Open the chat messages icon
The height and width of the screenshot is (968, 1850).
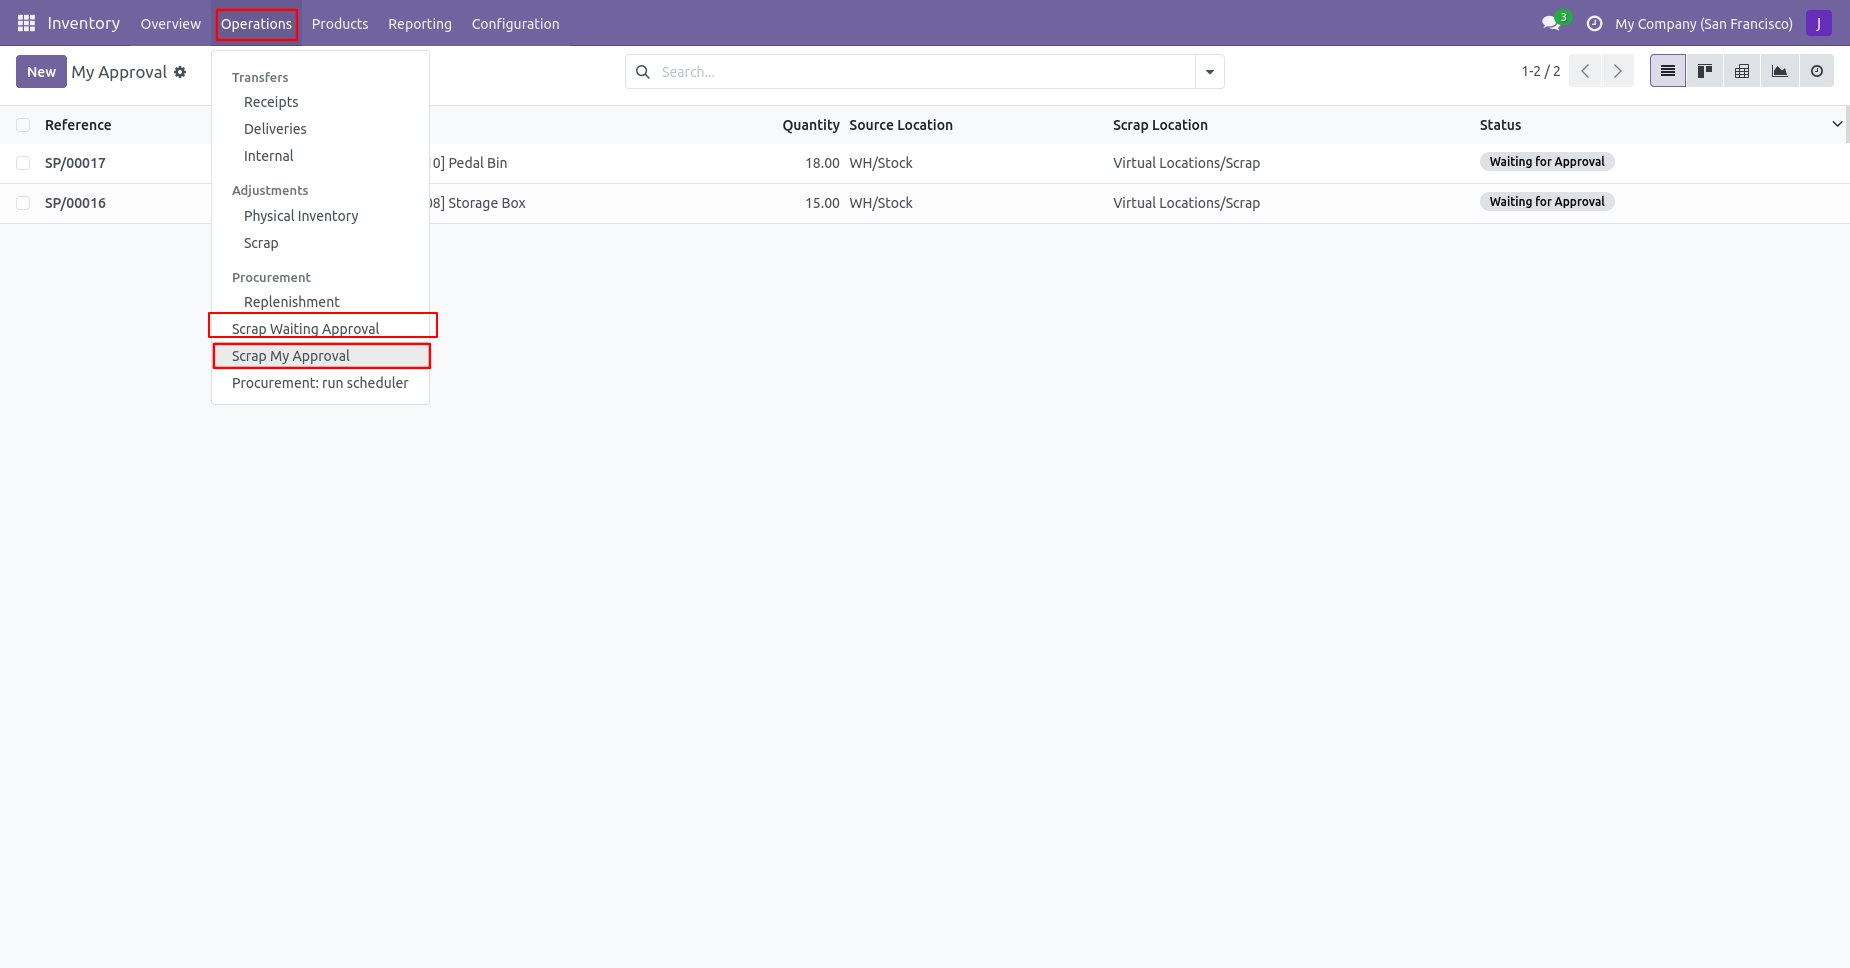[x=1551, y=23]
